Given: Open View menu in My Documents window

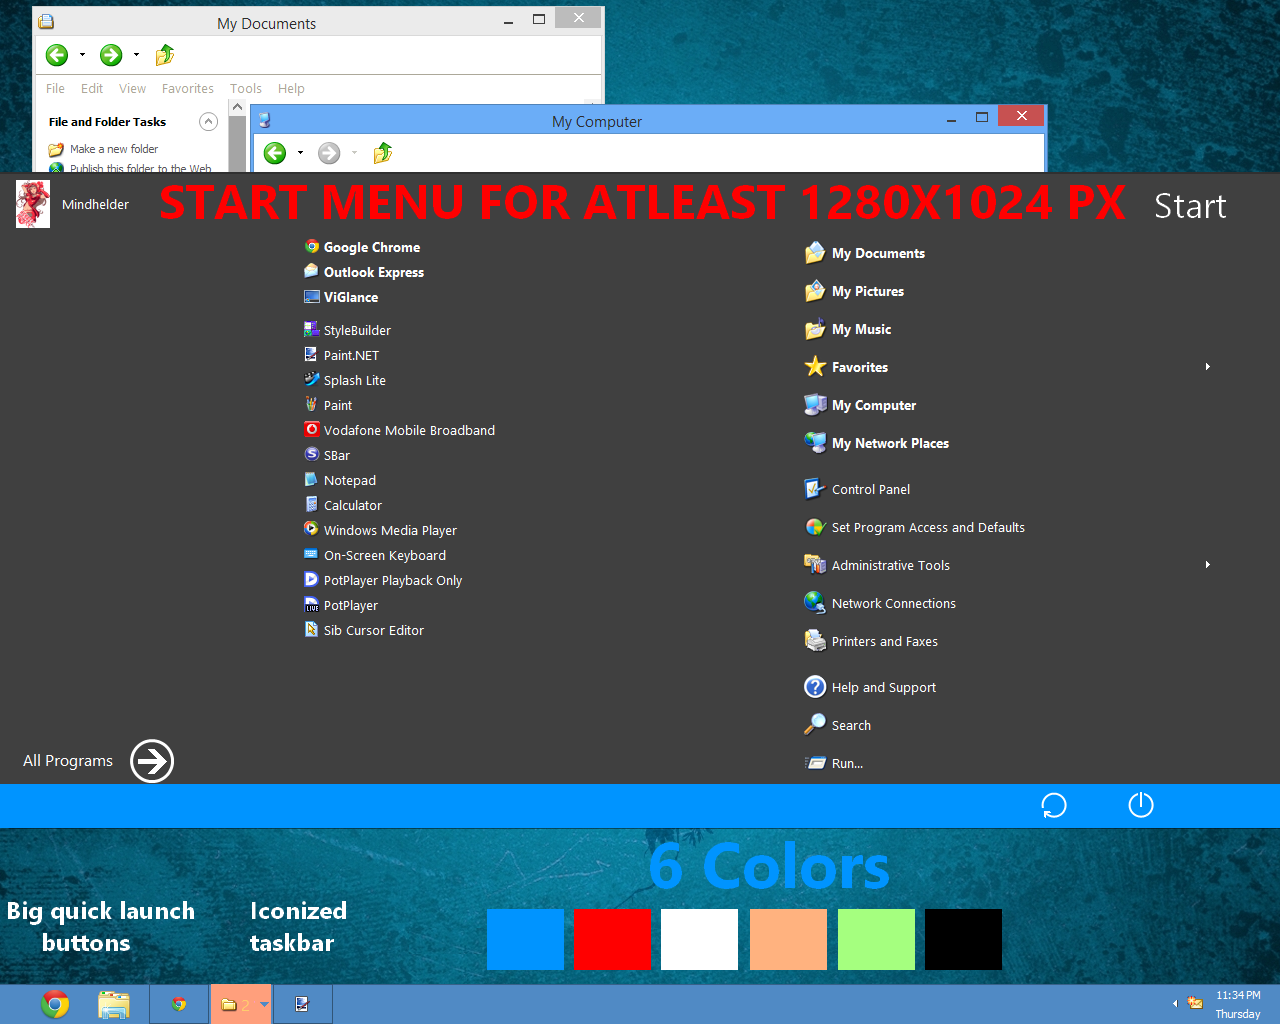Looking at the screenshot, I should click(x=132, y=88).
